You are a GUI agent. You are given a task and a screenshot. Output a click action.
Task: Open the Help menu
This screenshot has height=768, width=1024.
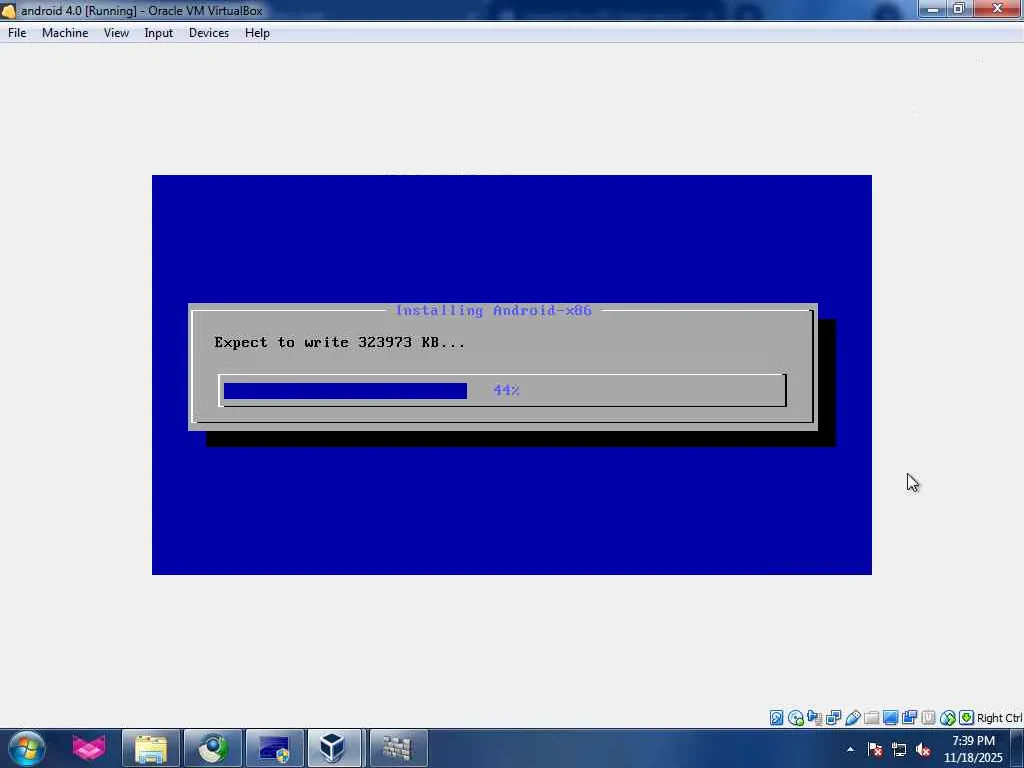(257, 33)
